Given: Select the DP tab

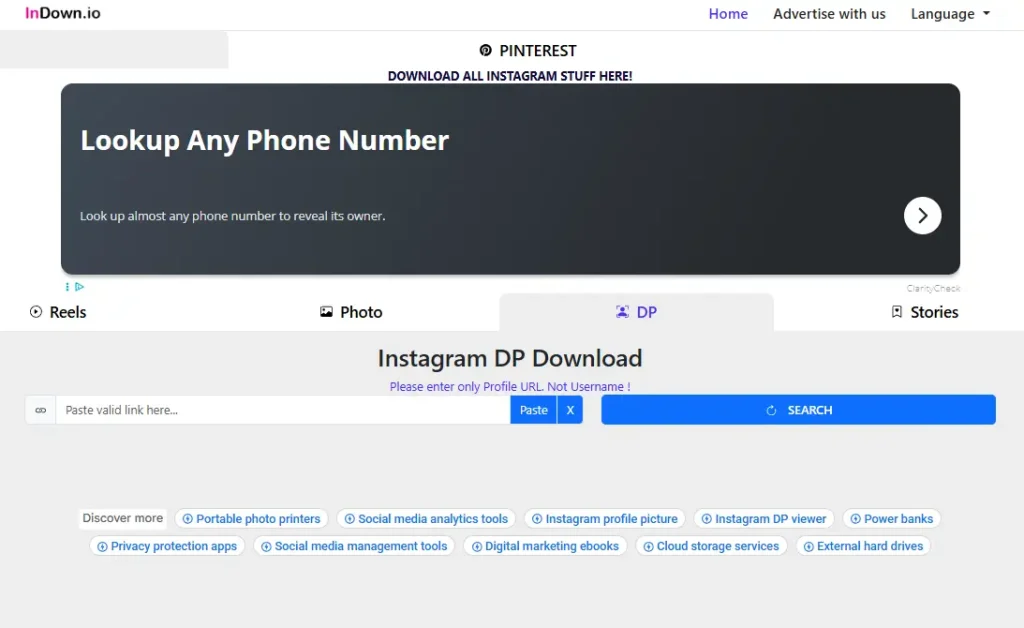Looking at the screenshot, I should point(636,312).
